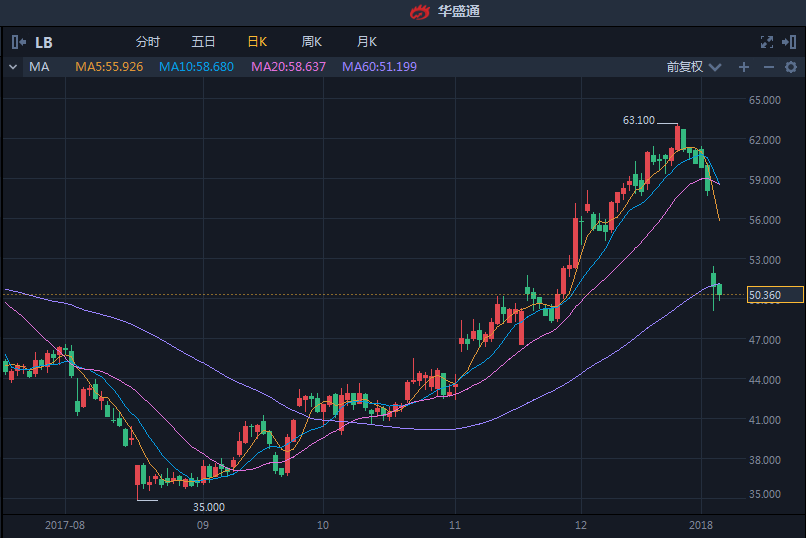Screen dimensions: 806x538
Task: Click the chart tools icon at top right
Action: [x=790, y=42]
